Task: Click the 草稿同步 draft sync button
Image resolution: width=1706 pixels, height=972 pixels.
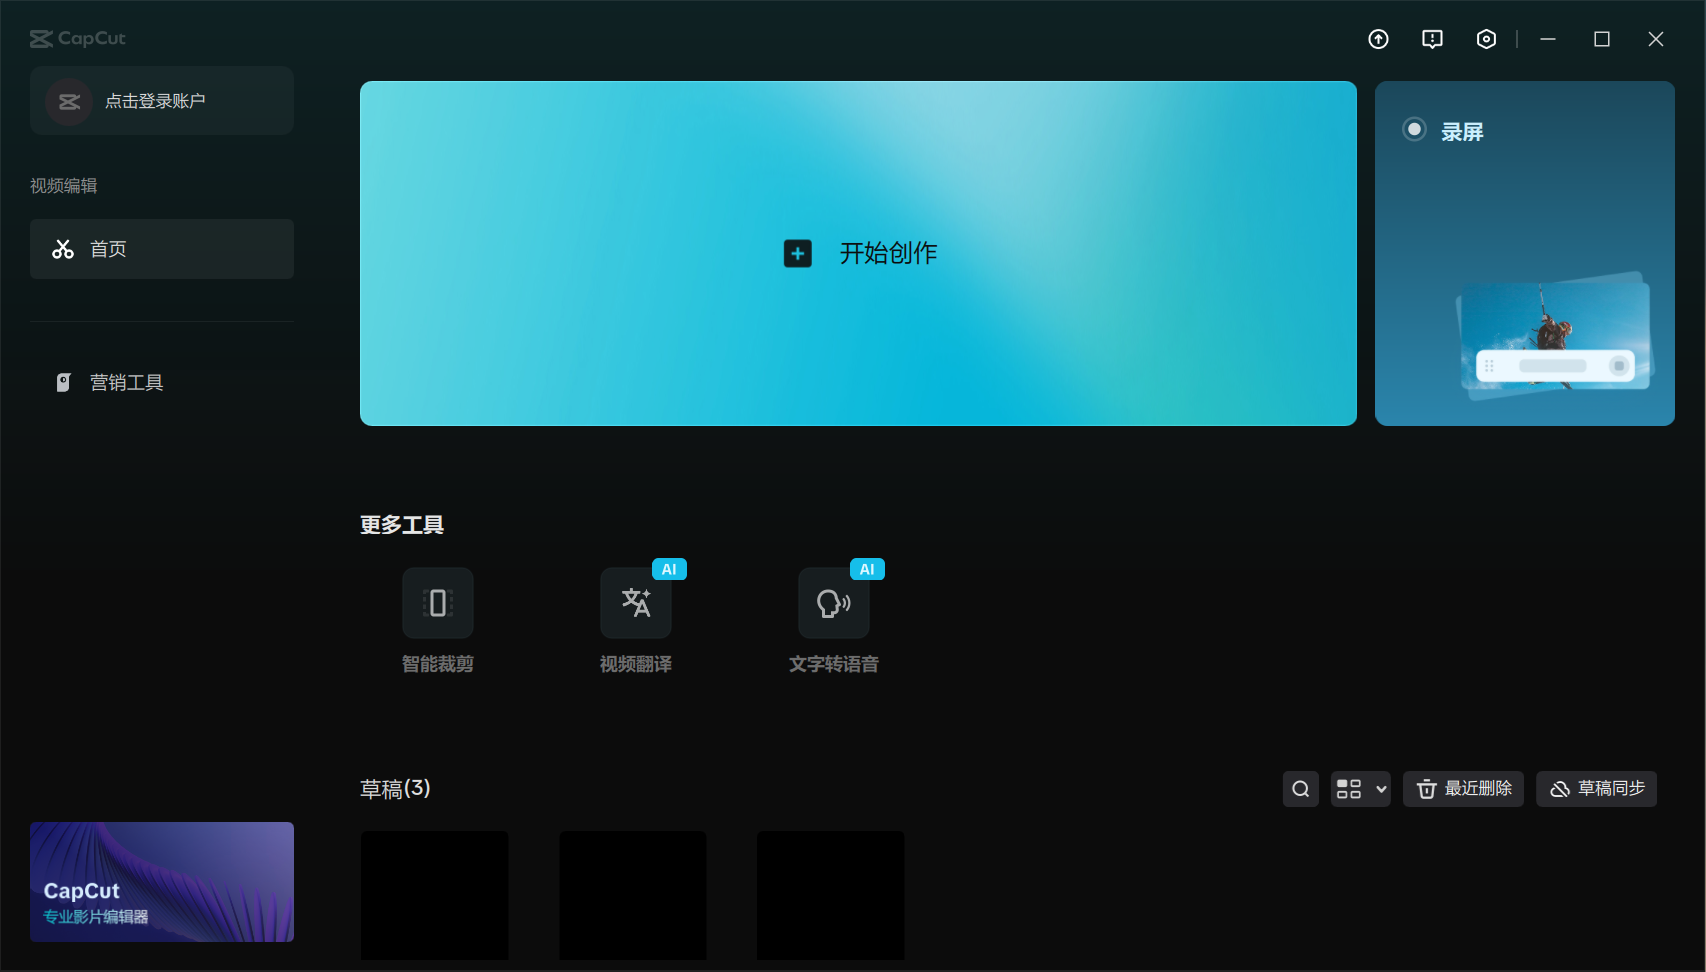Action: pos(1596,789)
